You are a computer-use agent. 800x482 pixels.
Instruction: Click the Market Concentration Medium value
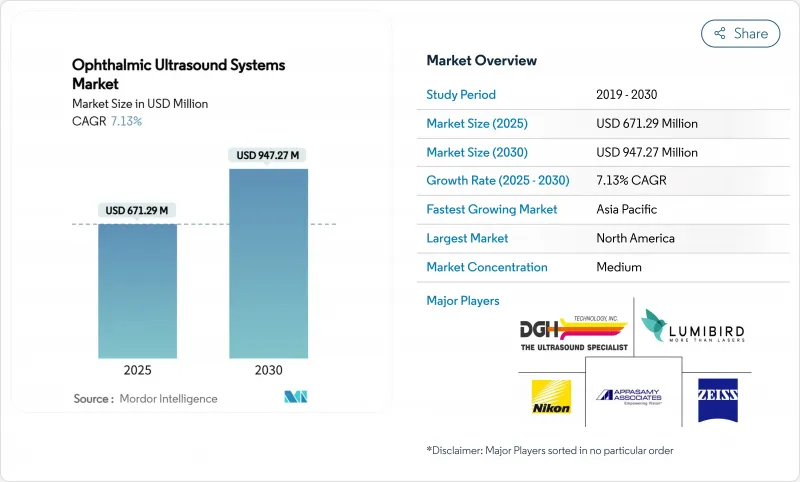(x=619, y=267)
